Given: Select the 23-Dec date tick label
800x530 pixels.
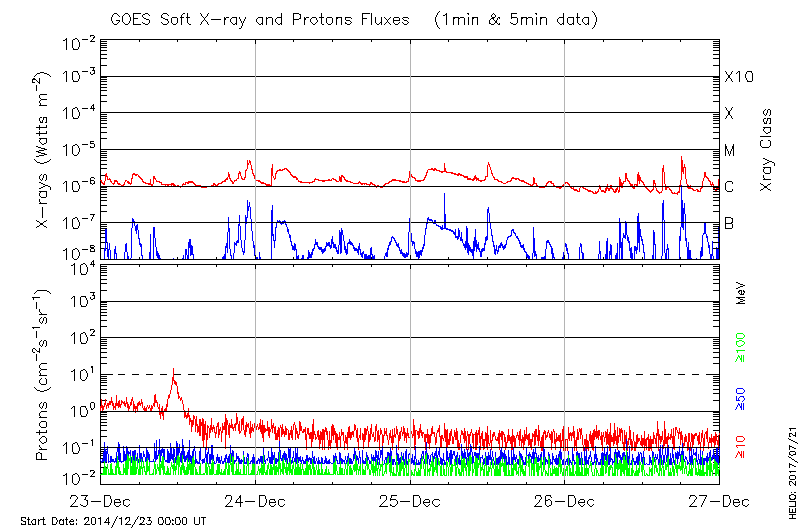Looking at the screenshot, I should click(100, 500).
